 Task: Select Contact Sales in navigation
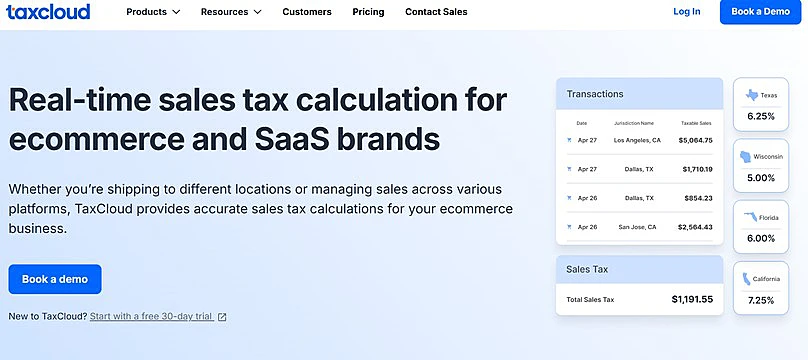436,12
